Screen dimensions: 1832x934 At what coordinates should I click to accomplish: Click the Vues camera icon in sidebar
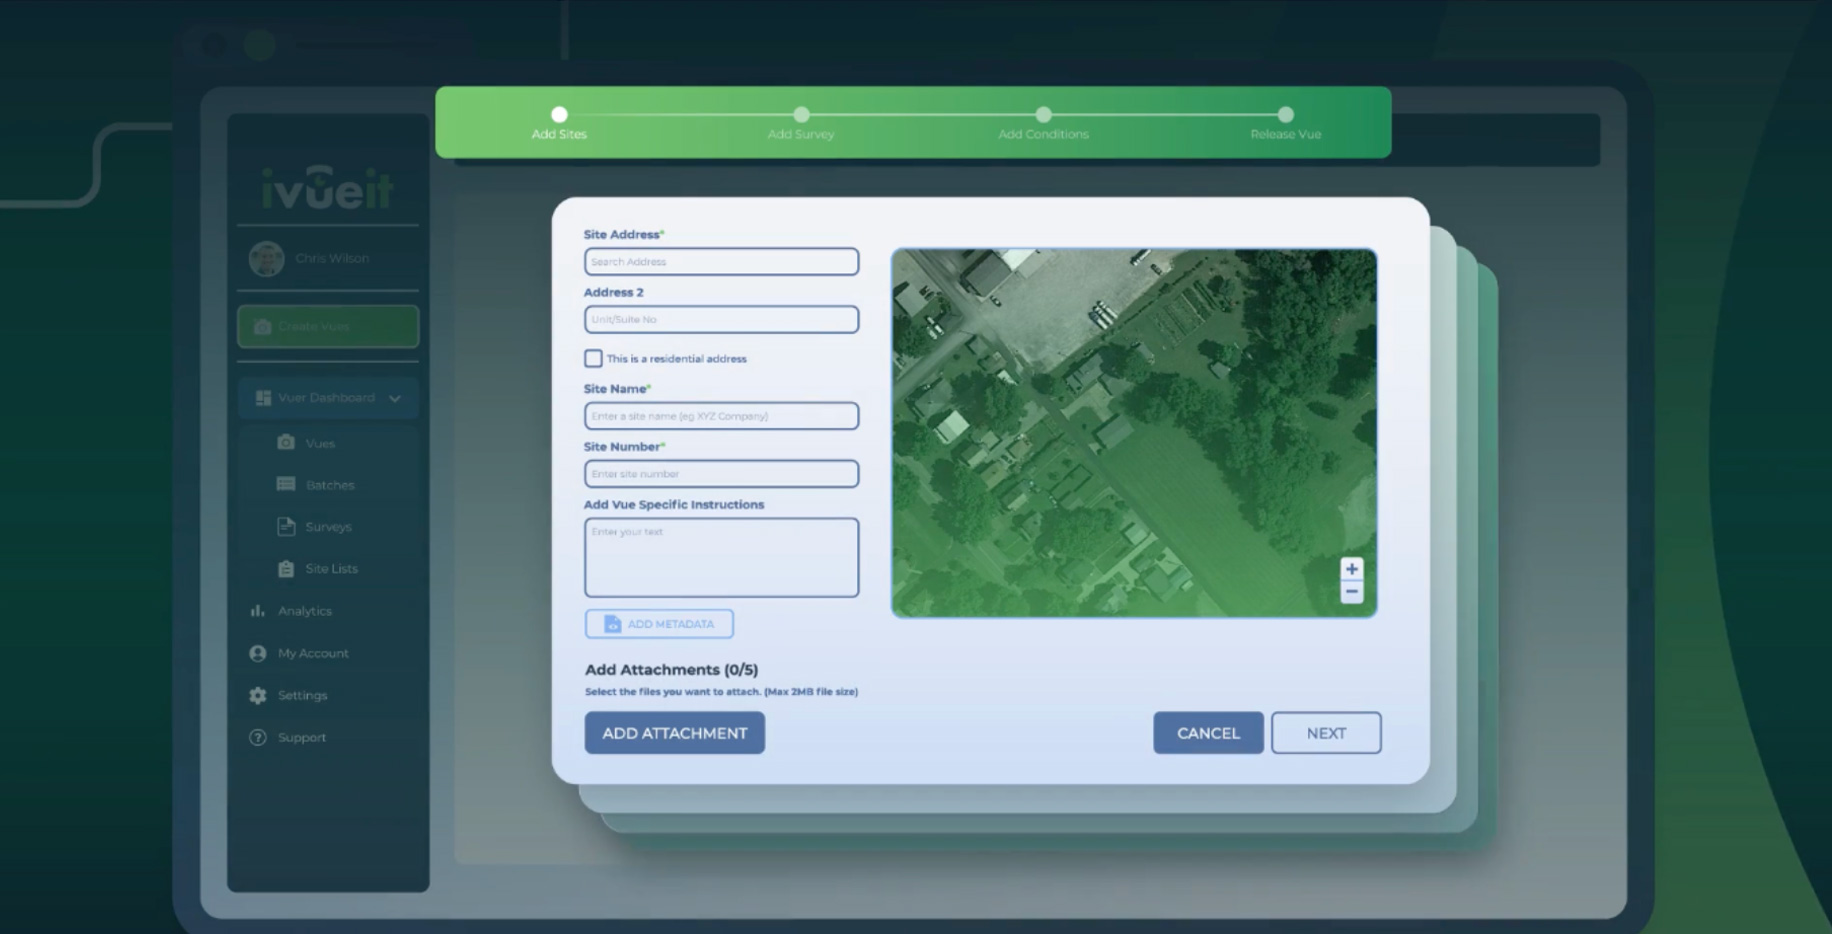point(286,442)
